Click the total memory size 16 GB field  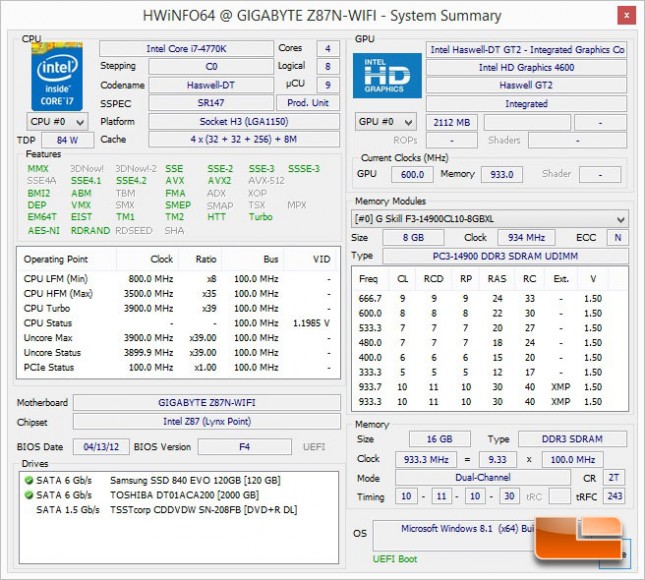click(x=439, y=439)
